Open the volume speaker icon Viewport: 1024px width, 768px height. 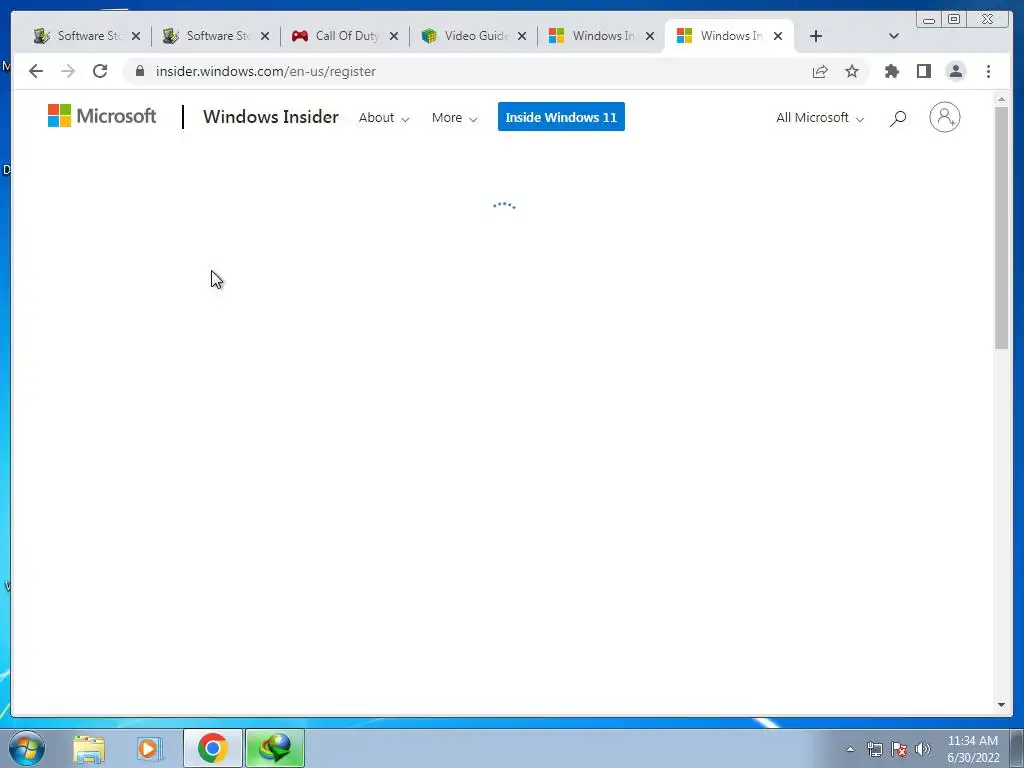(x=923, y=749)
